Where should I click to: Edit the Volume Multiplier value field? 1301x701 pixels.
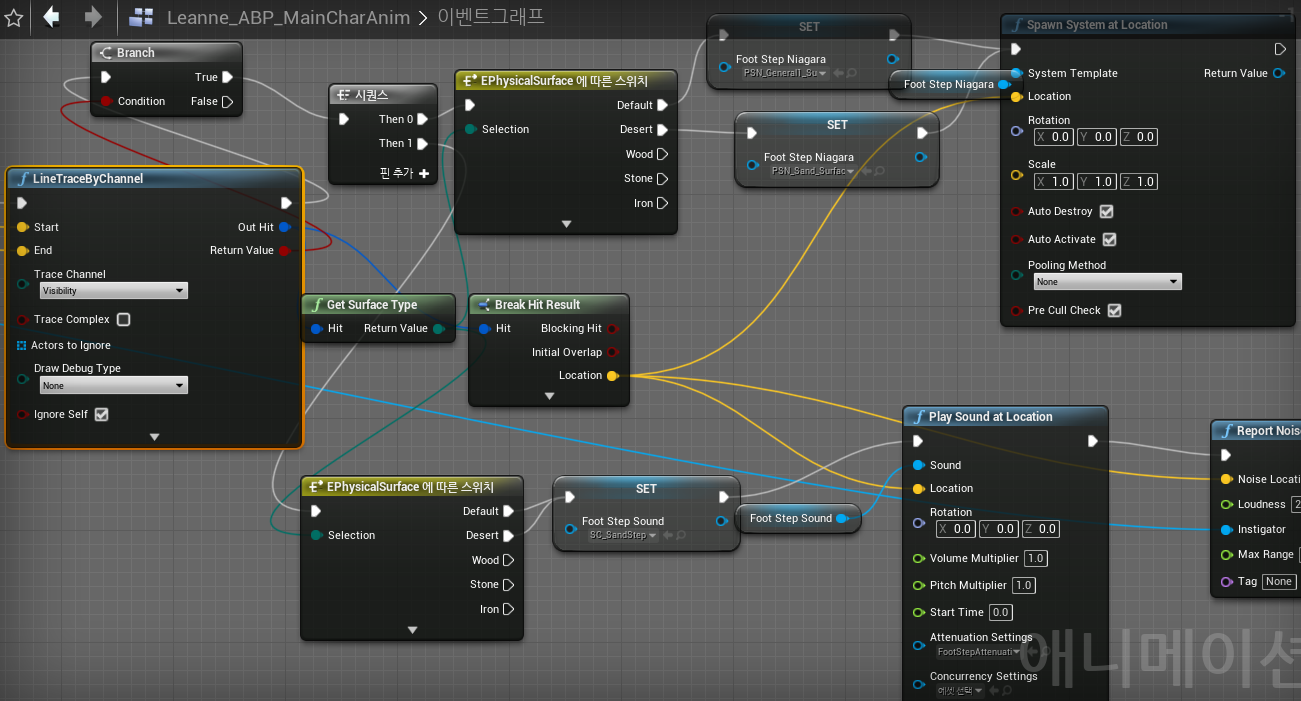(1035, 558)
